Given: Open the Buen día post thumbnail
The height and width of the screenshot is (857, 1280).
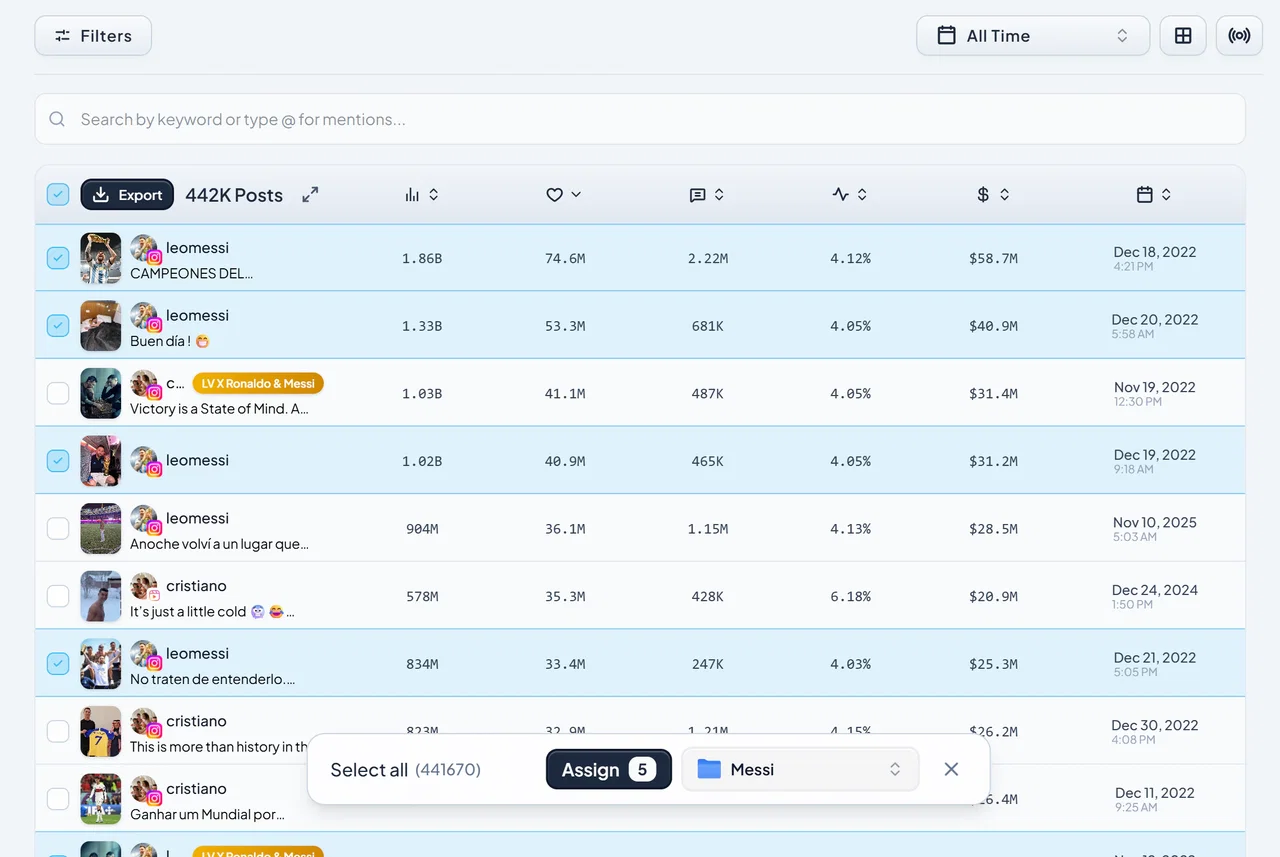Looking at the screenshot, I should click(101, 325).
